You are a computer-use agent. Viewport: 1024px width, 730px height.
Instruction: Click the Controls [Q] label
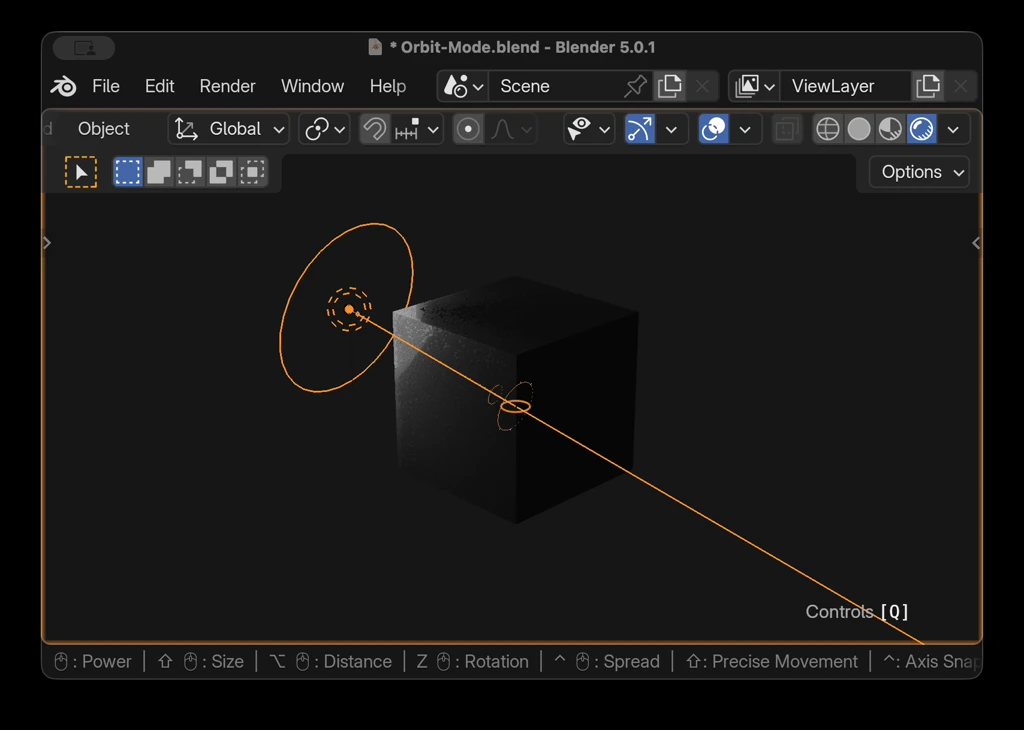[857, 611]
